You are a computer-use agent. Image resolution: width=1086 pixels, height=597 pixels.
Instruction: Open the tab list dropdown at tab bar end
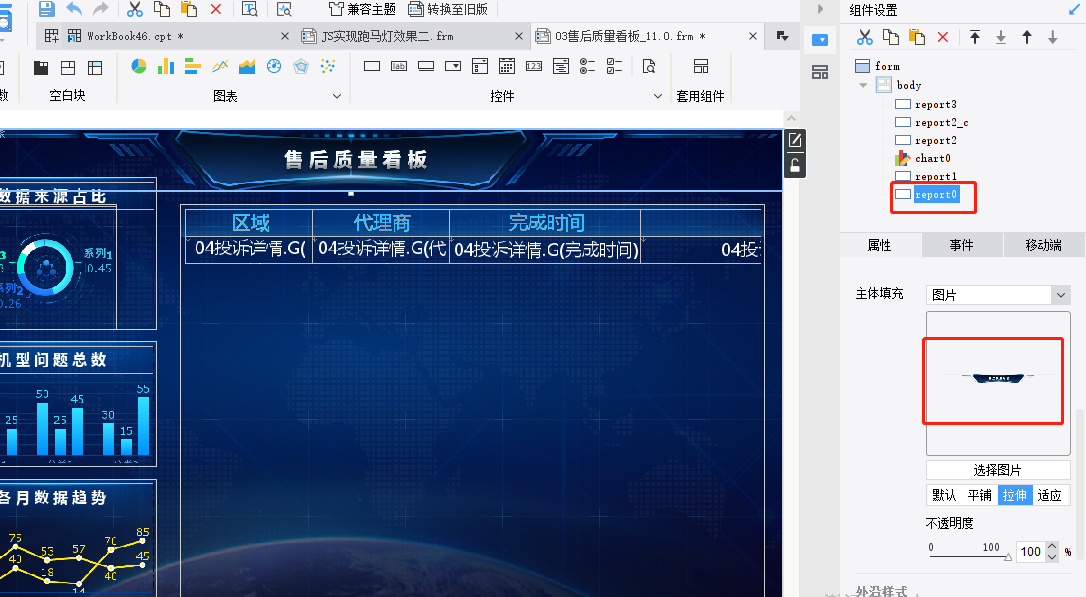(783, 36)
